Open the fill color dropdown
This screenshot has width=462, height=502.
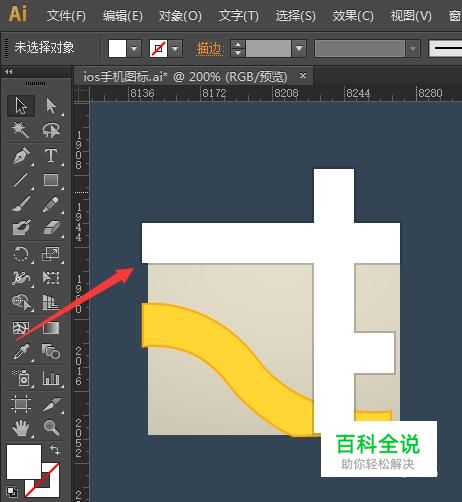tap(134, 49)
